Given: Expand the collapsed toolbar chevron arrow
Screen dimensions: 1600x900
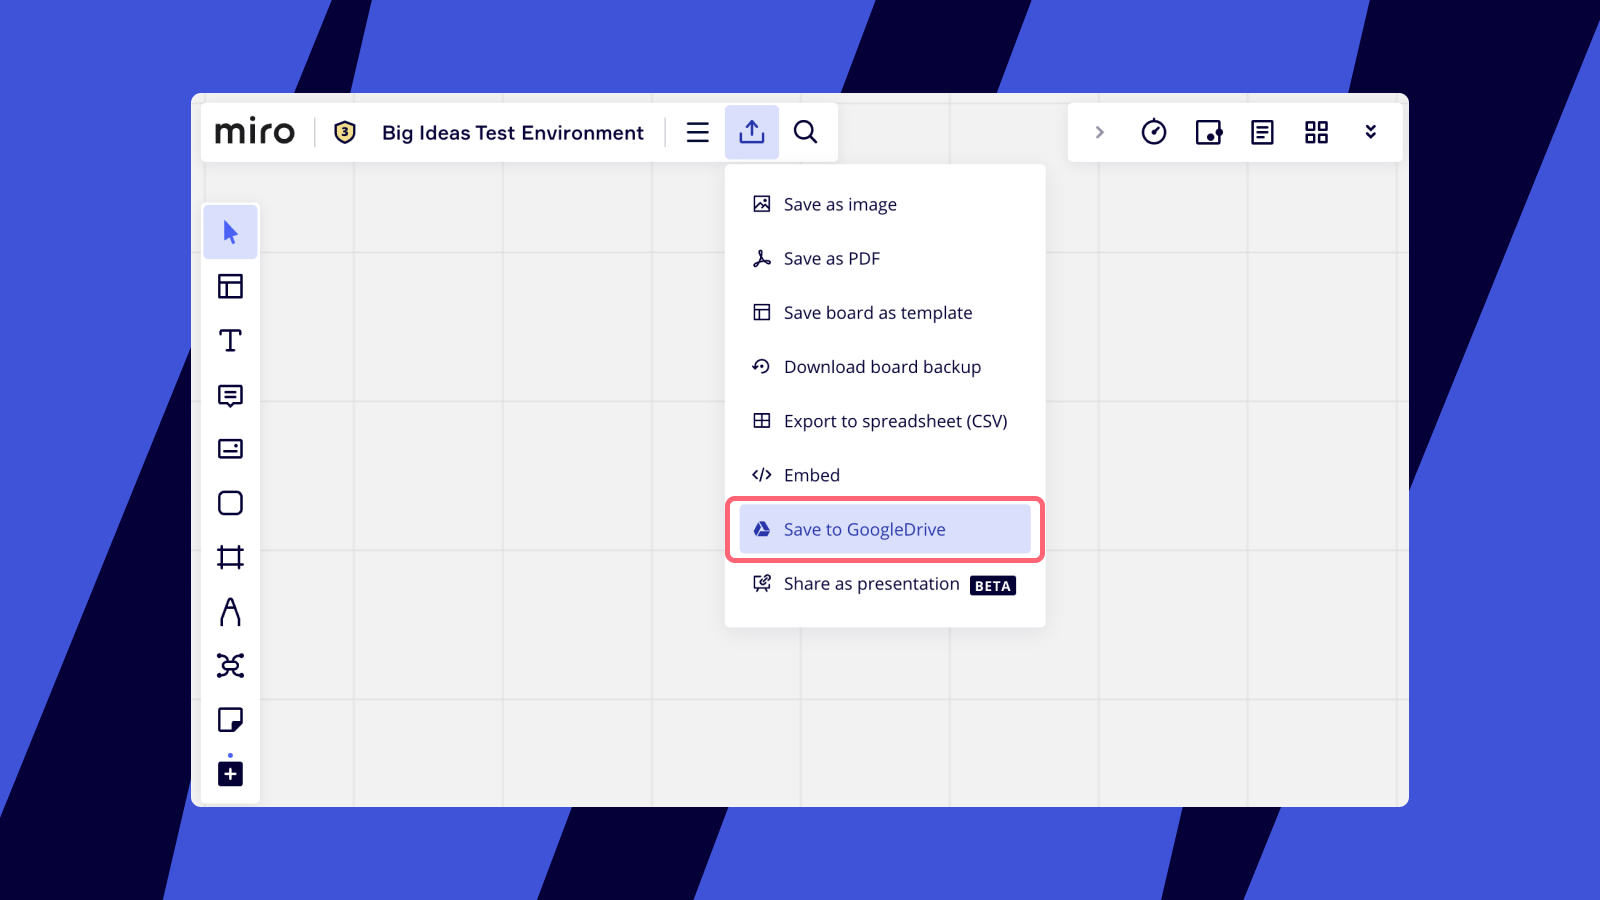Looking at the screenshot, I should pos(1099,132).
